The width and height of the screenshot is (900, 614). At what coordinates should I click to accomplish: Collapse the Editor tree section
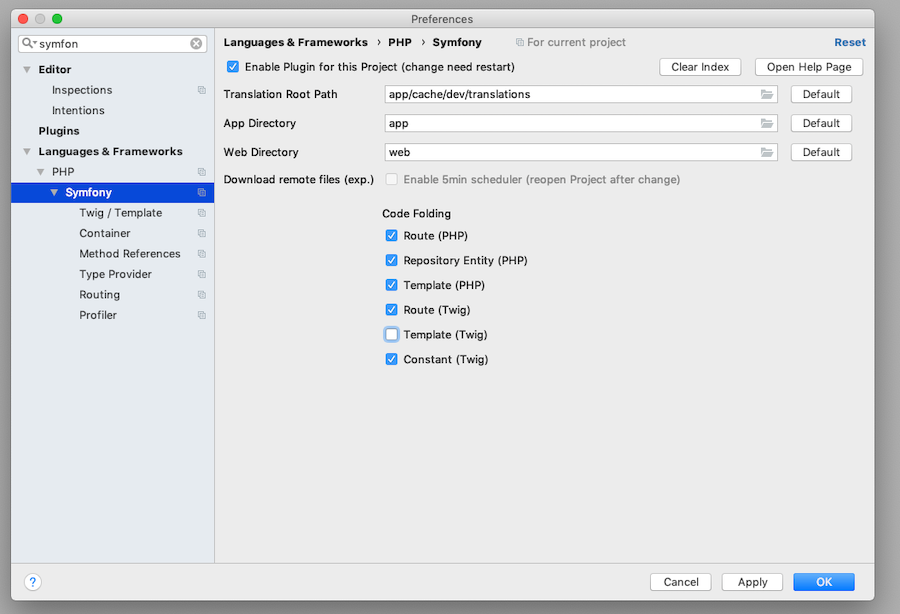(27, 69)
